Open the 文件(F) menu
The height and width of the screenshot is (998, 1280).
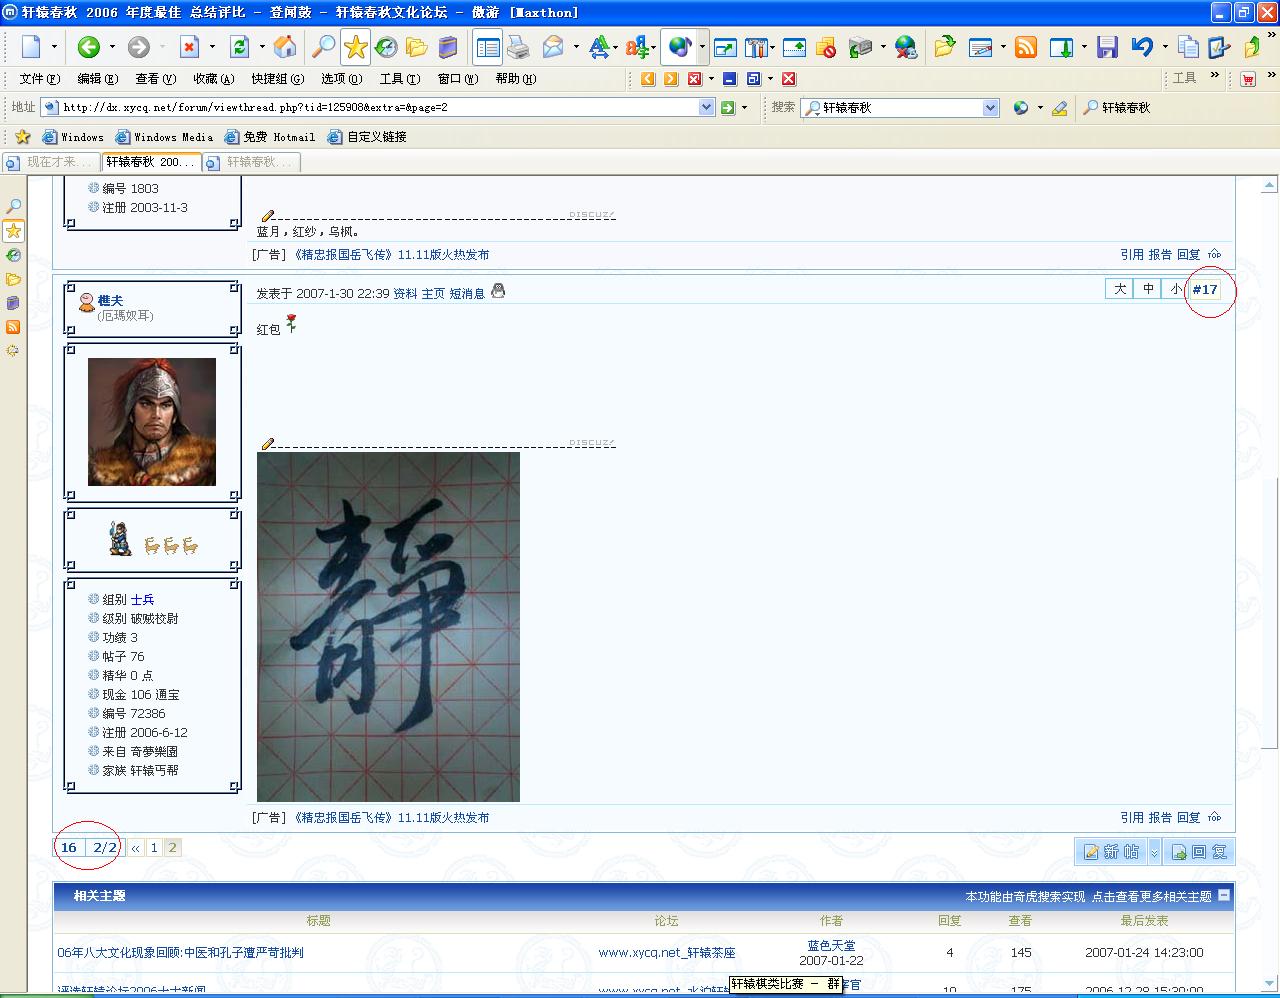pyautogui.click(x=40, y=79)
